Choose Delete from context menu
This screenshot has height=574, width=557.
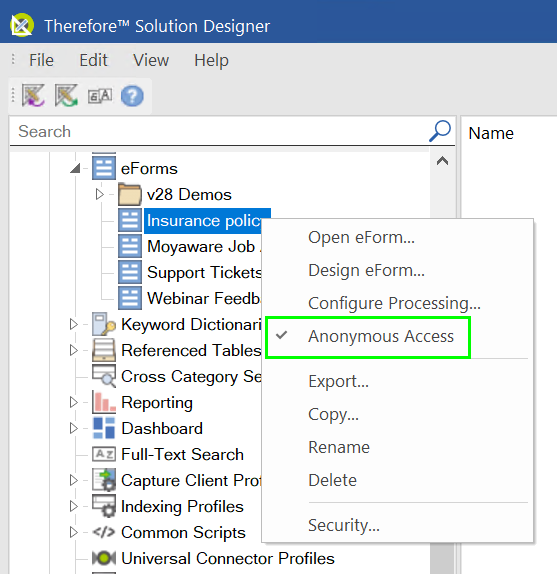click(398, 480)
